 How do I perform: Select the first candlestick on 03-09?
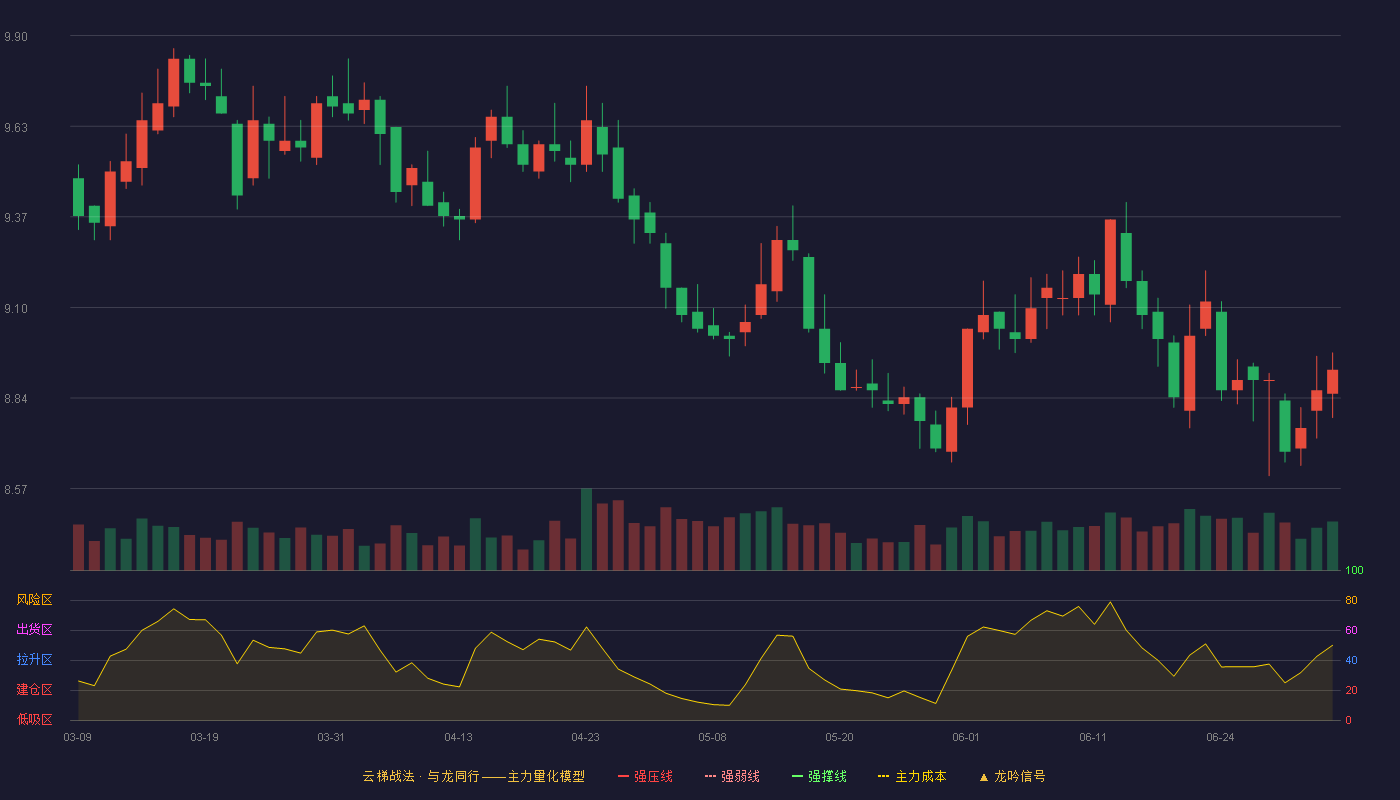(x=78, y=197)
